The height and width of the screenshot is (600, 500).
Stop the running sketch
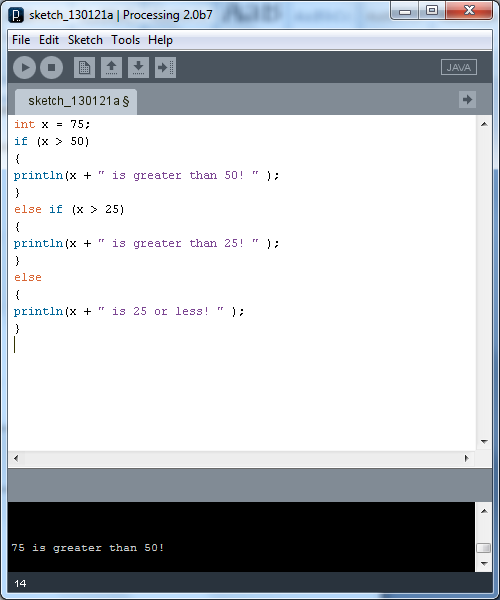[x=51, y=67]
